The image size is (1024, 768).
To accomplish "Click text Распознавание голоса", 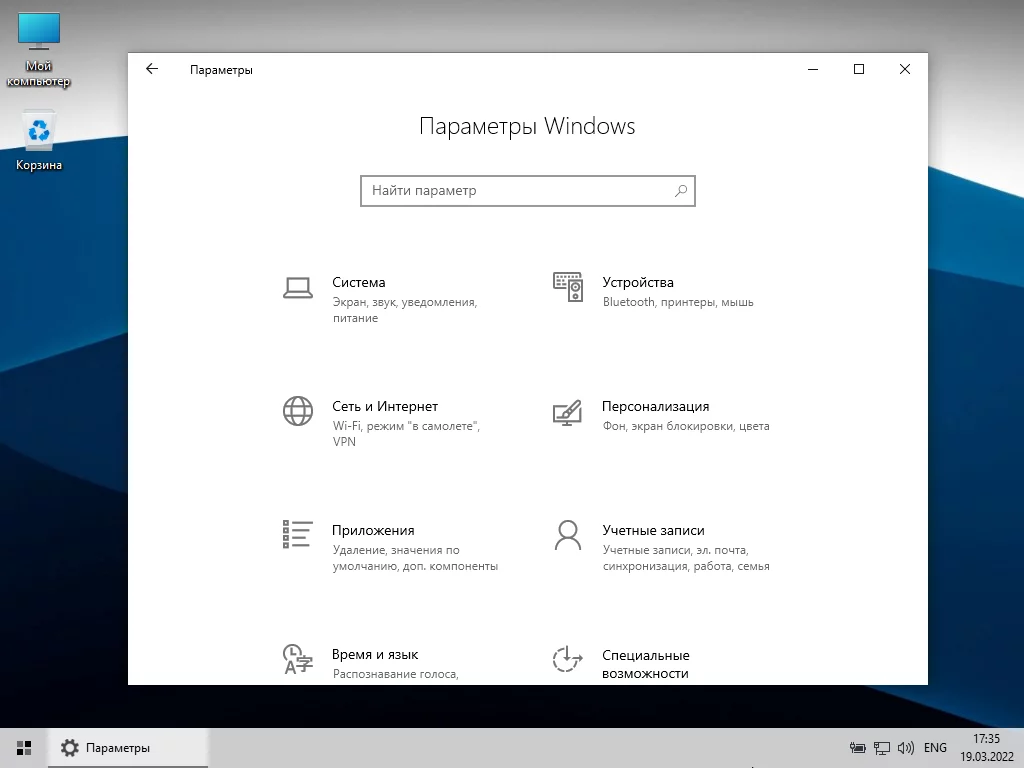I will (396, 674).
